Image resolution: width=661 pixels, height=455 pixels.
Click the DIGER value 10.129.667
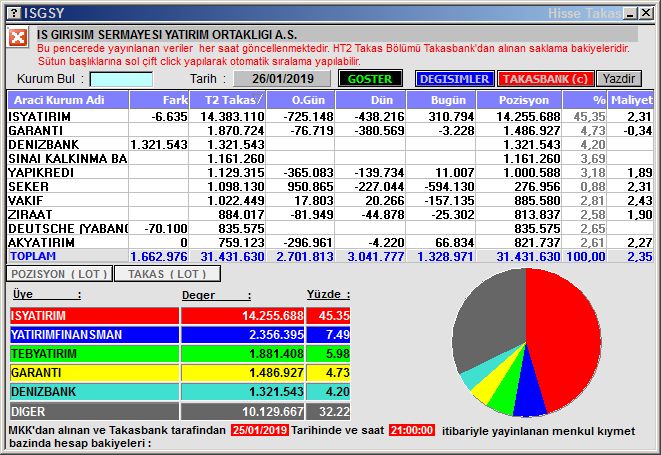pos(273,411)
